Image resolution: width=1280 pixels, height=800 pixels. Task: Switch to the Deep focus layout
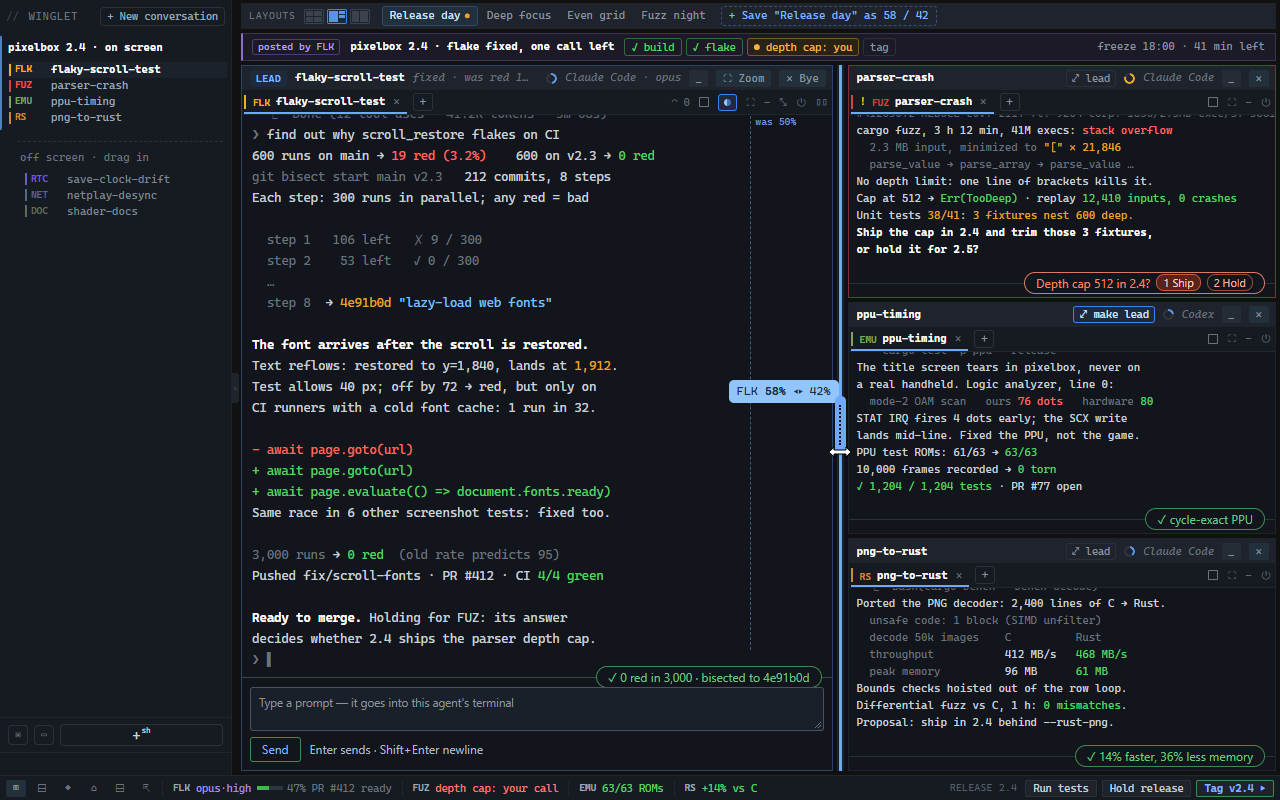(x=520, y=16)
